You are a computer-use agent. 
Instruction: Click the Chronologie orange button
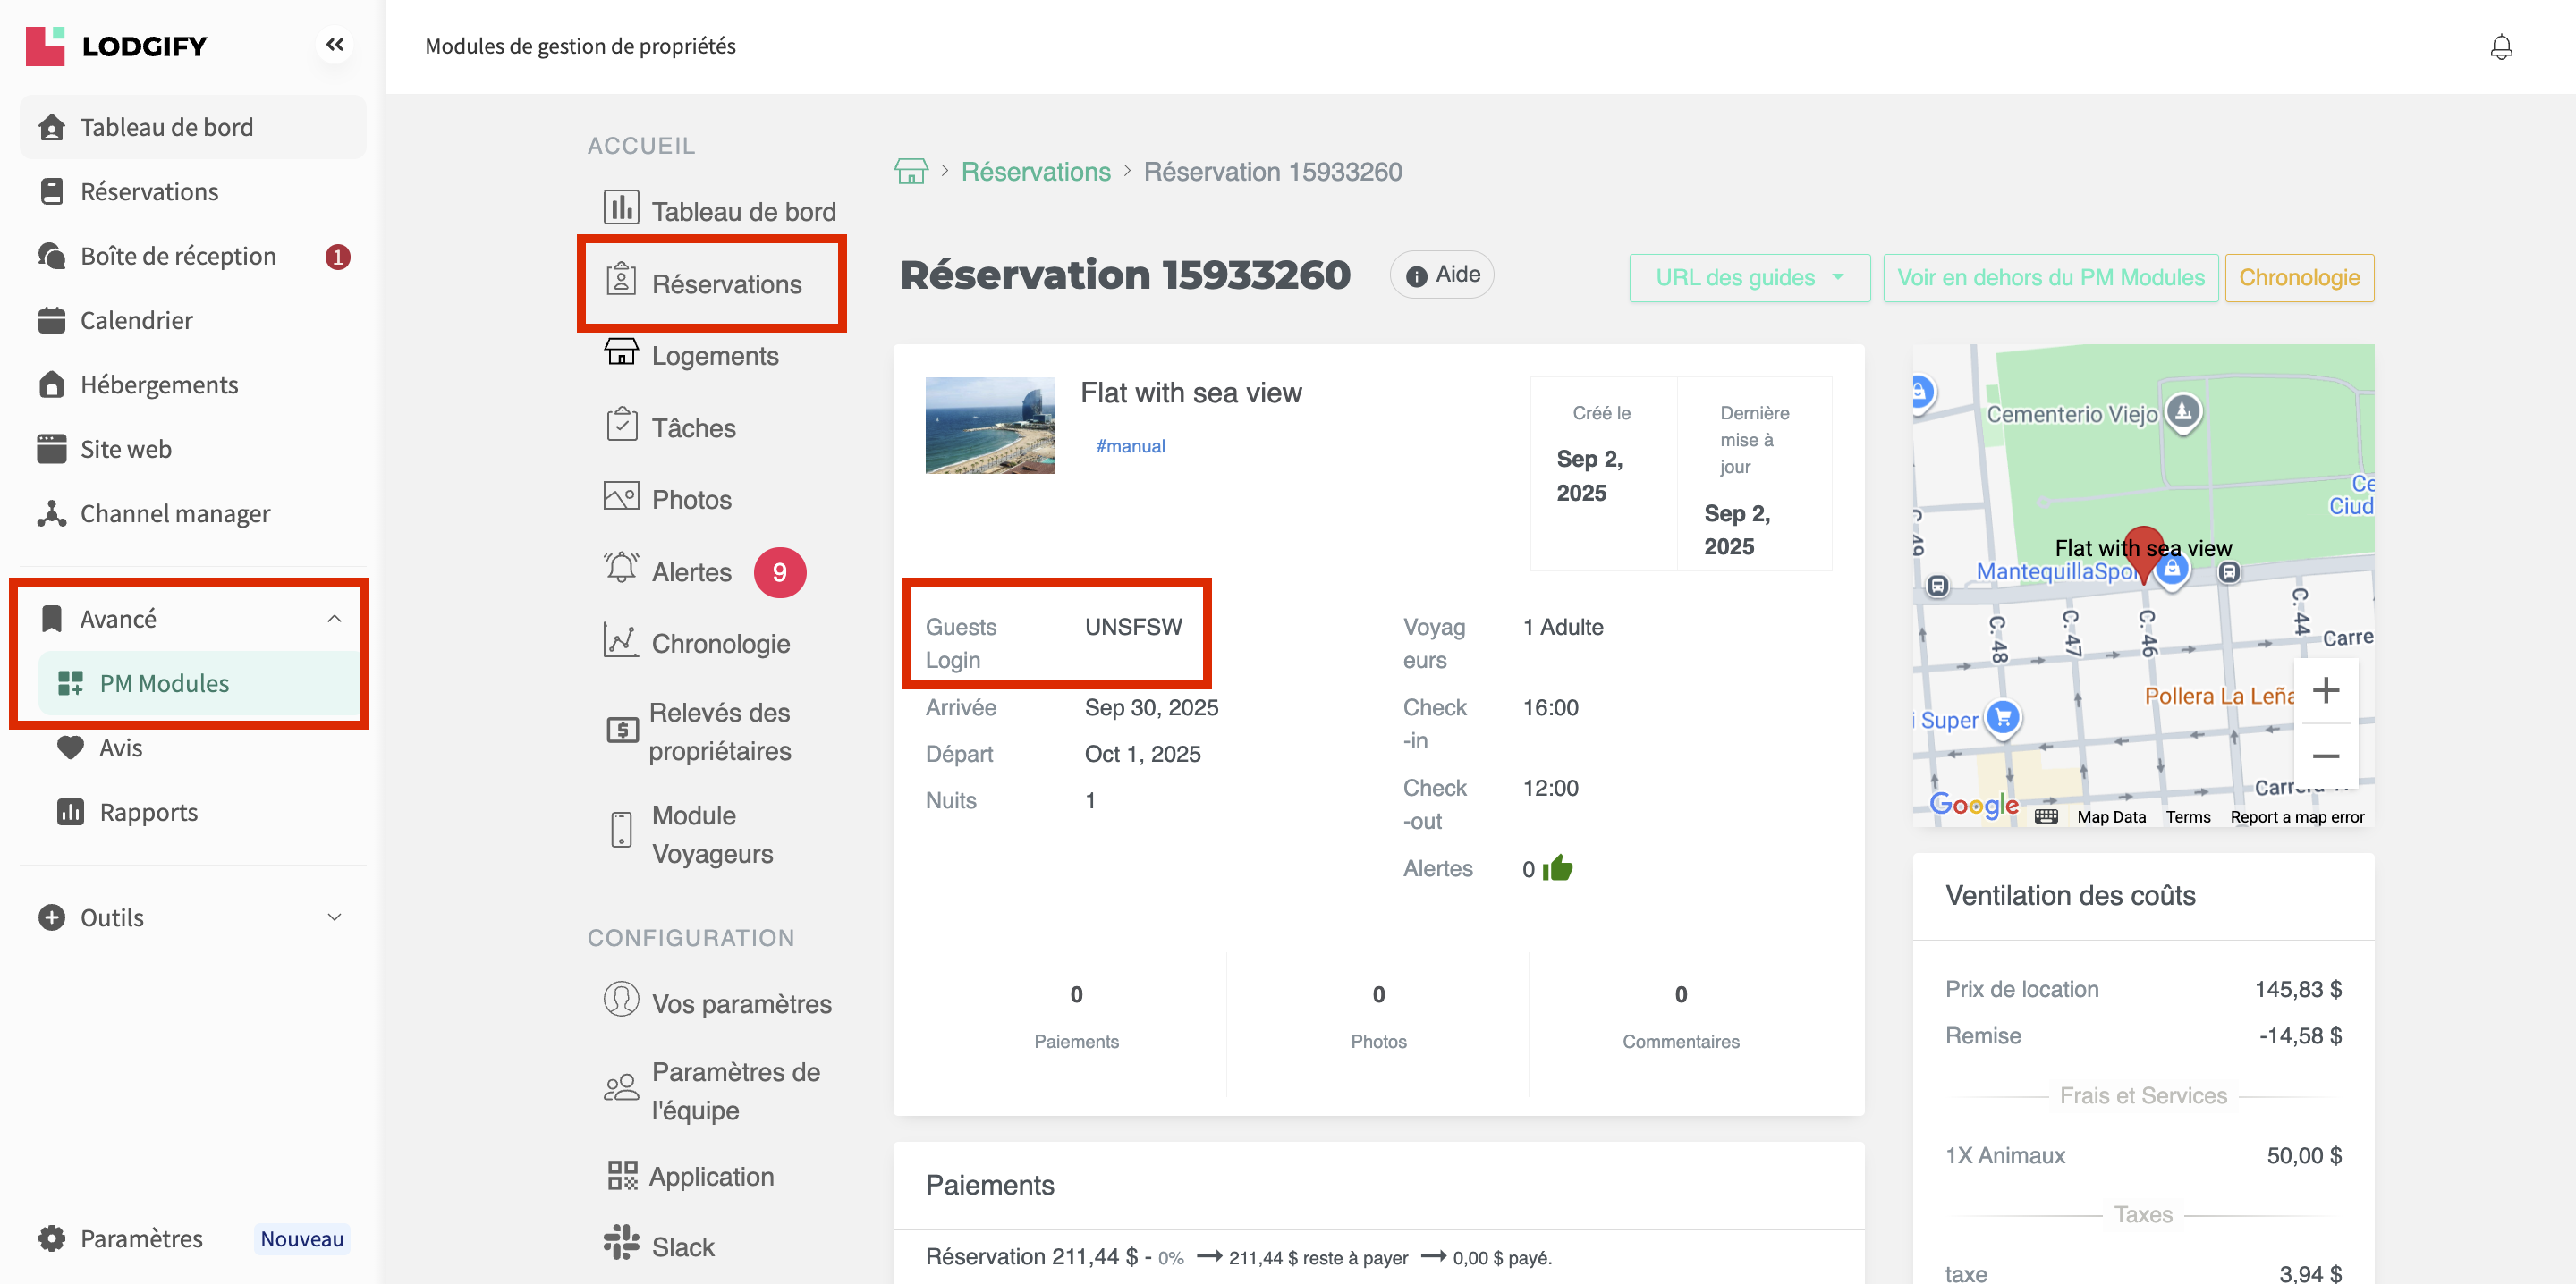(x=2298, y=277)
